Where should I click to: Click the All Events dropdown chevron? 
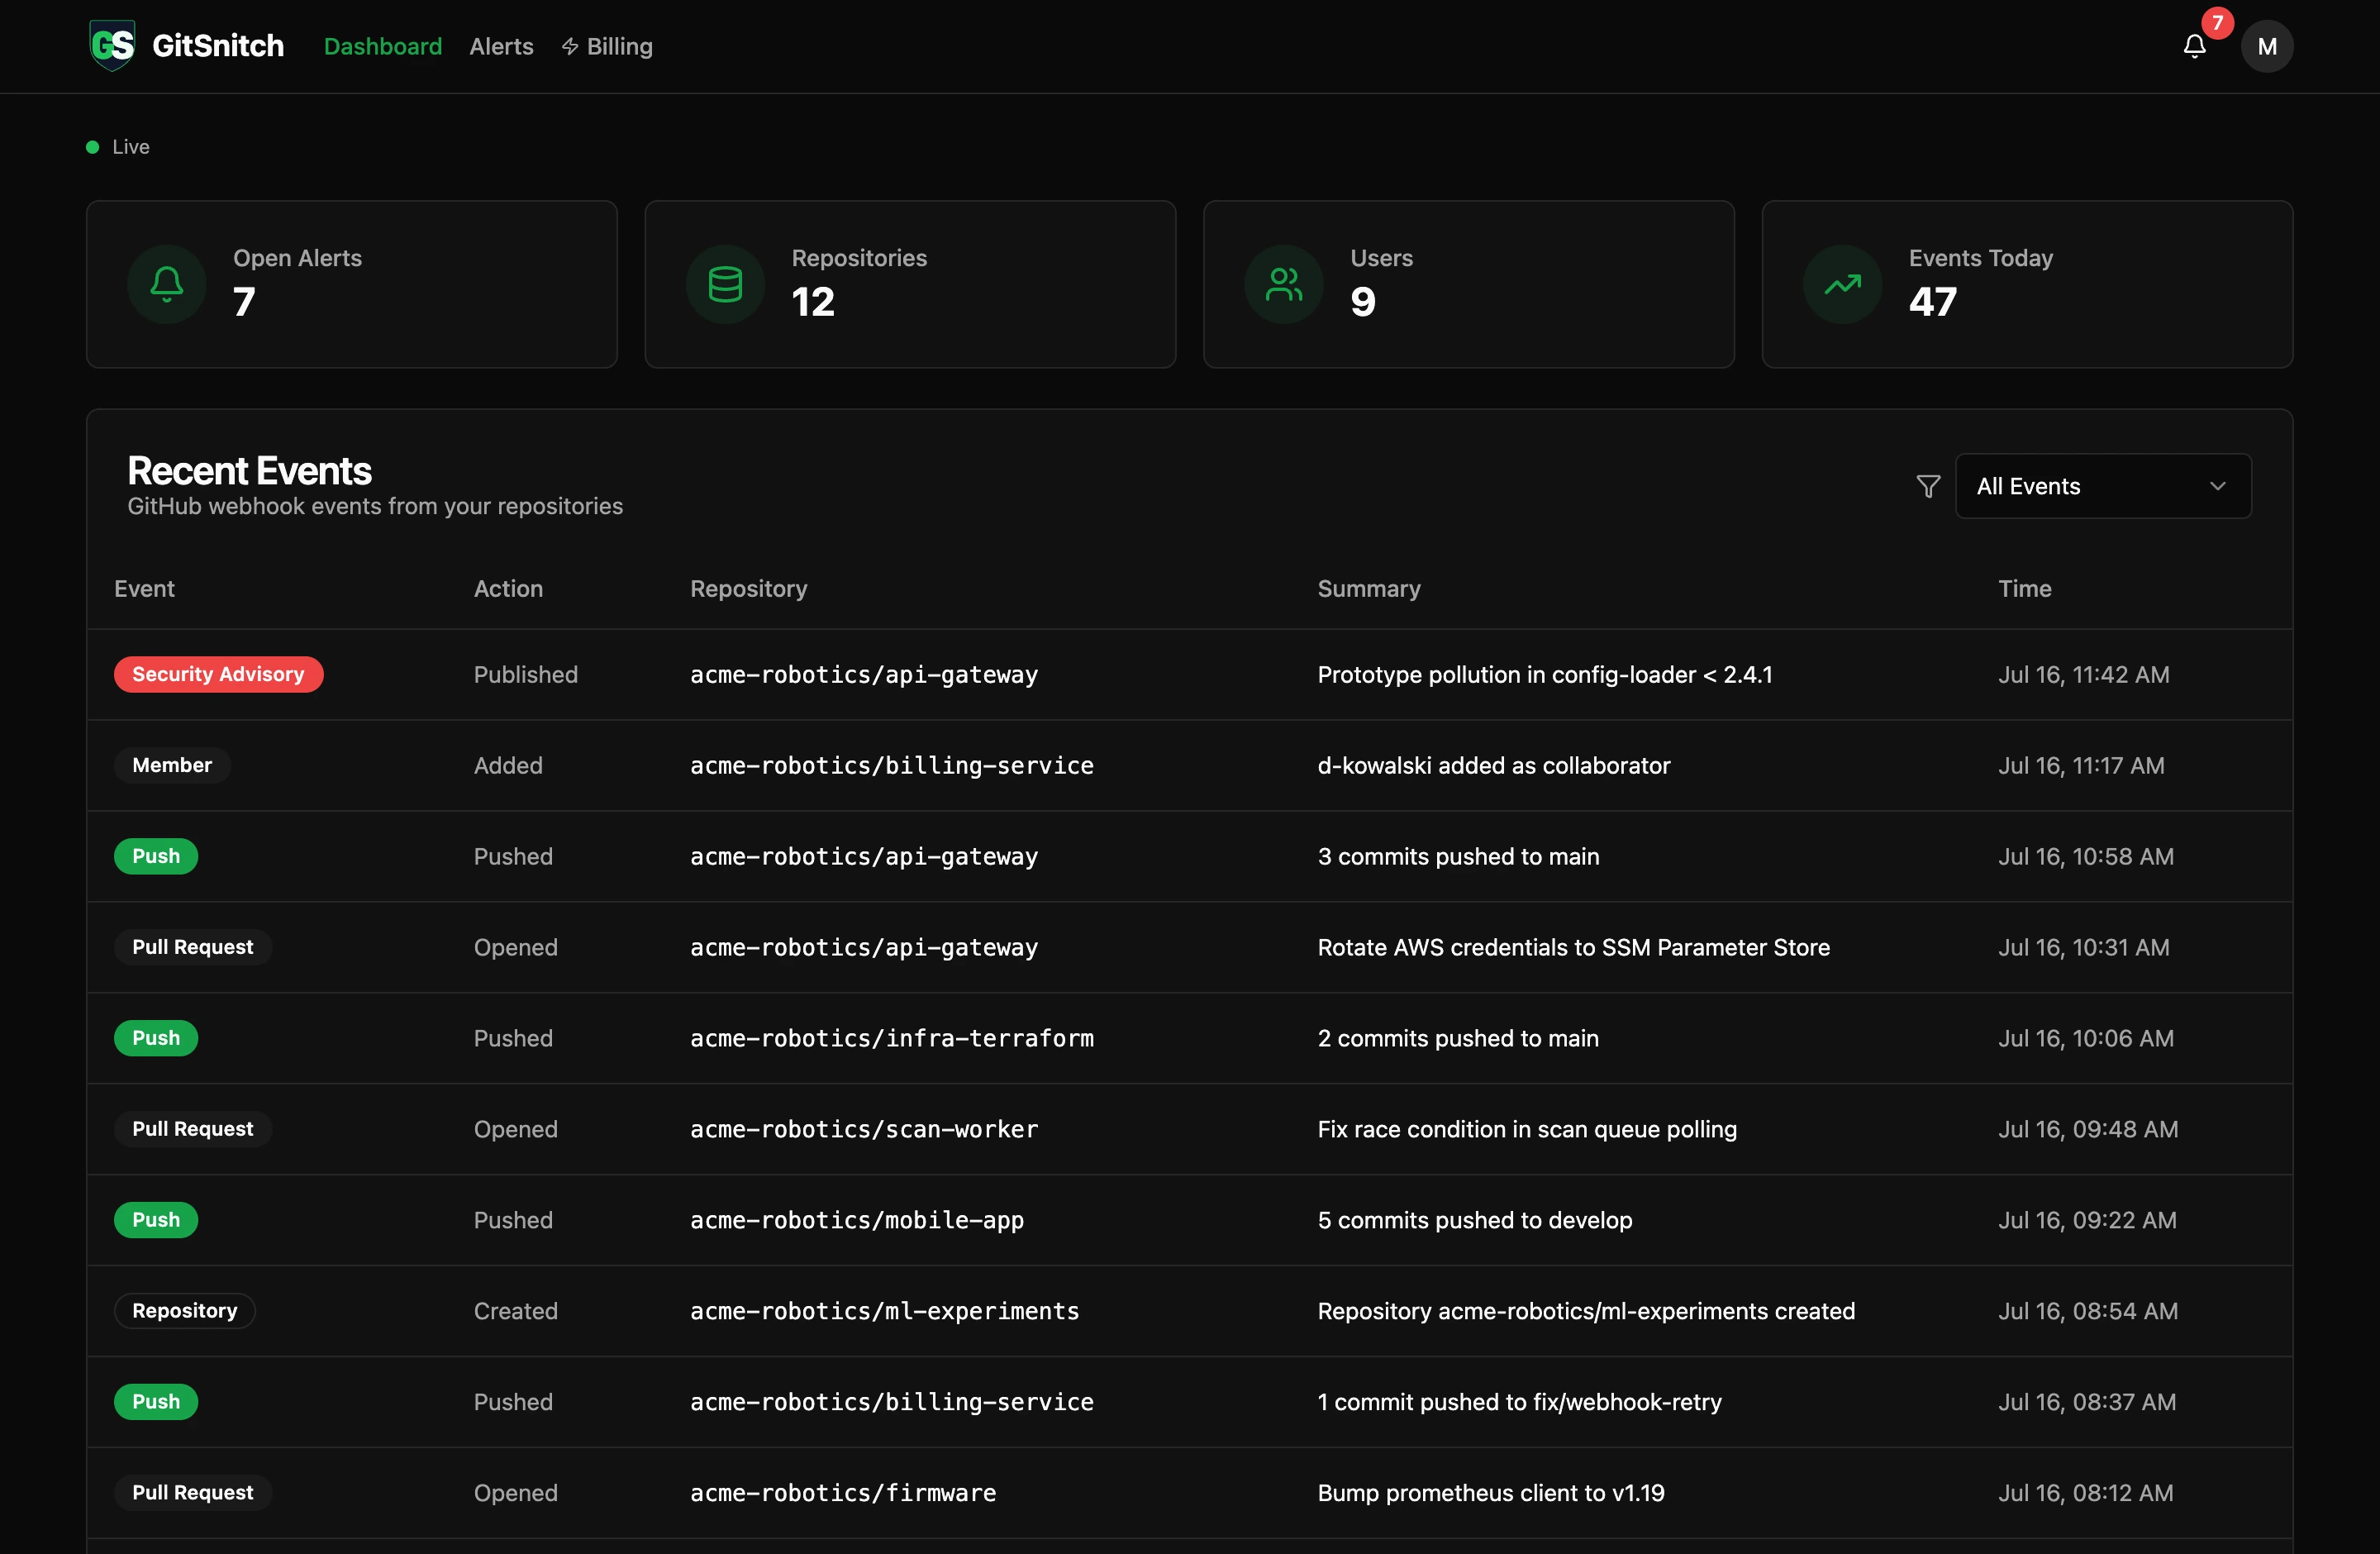pos(2217,486)
